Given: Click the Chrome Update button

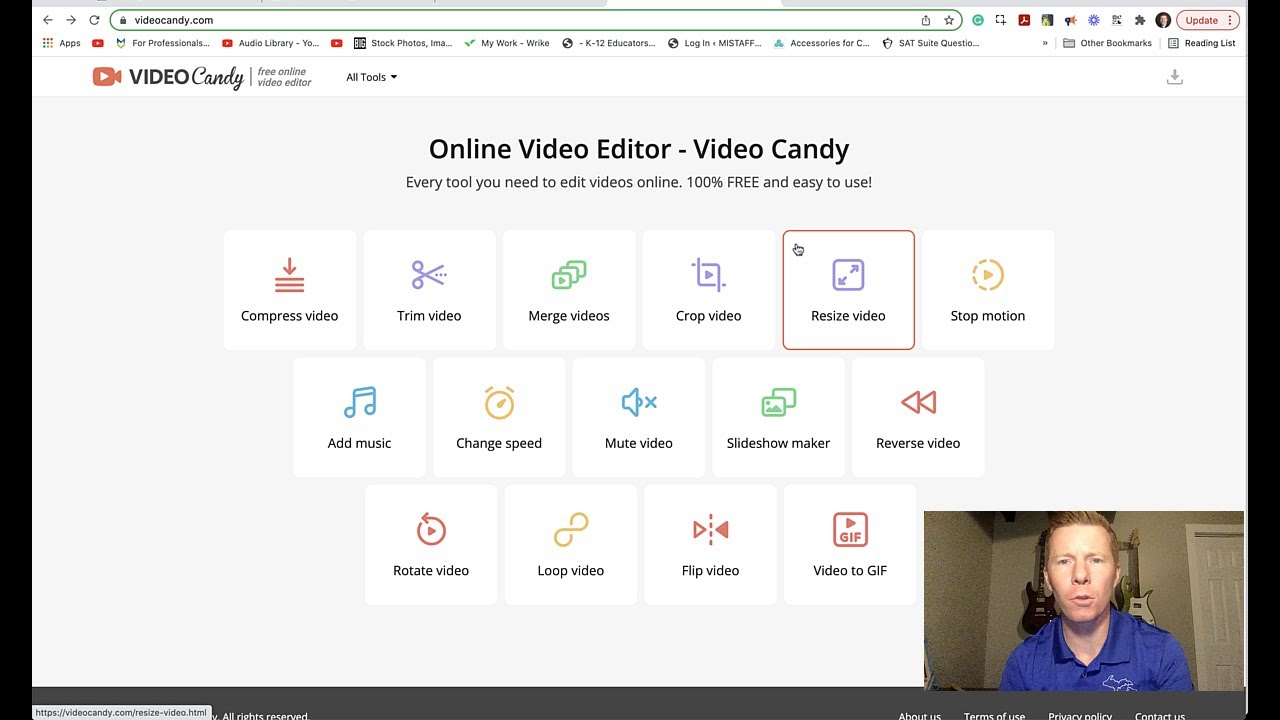Looking at the screenshot, I should [1208, 20].
